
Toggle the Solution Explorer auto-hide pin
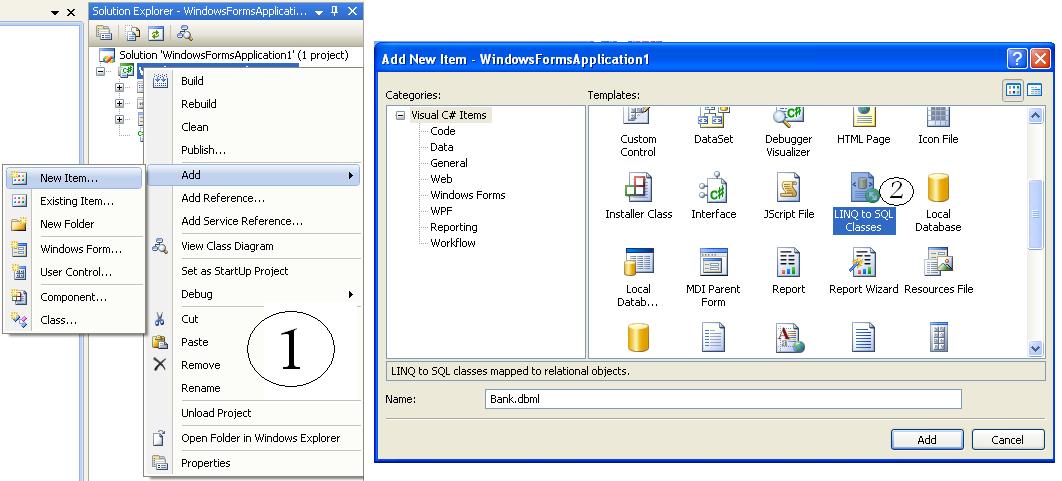[x=334, y=12]
